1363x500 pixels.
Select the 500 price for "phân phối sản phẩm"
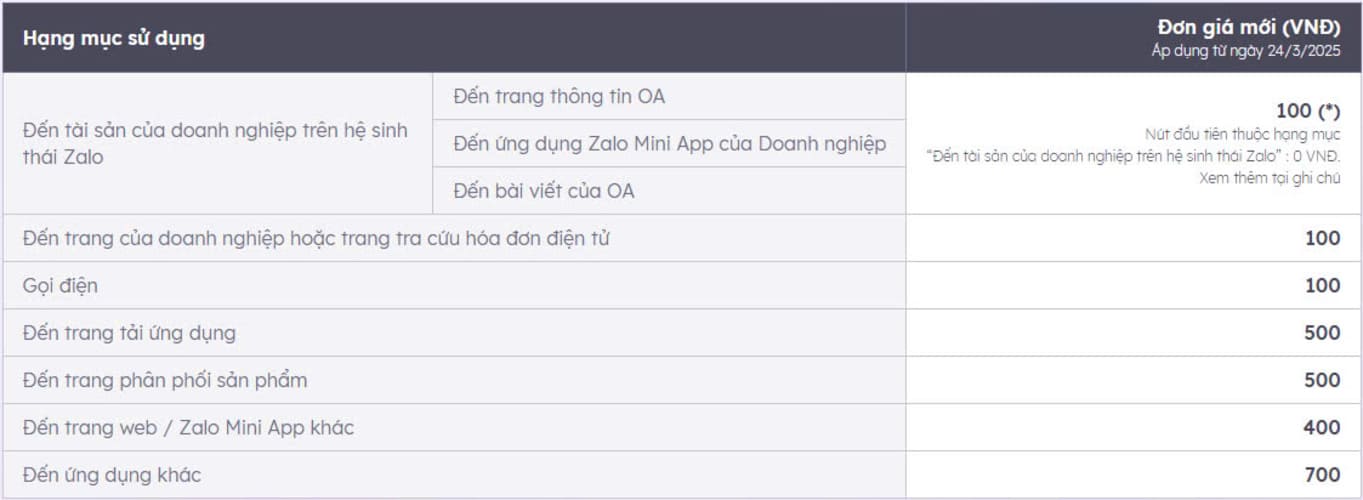1322,380
